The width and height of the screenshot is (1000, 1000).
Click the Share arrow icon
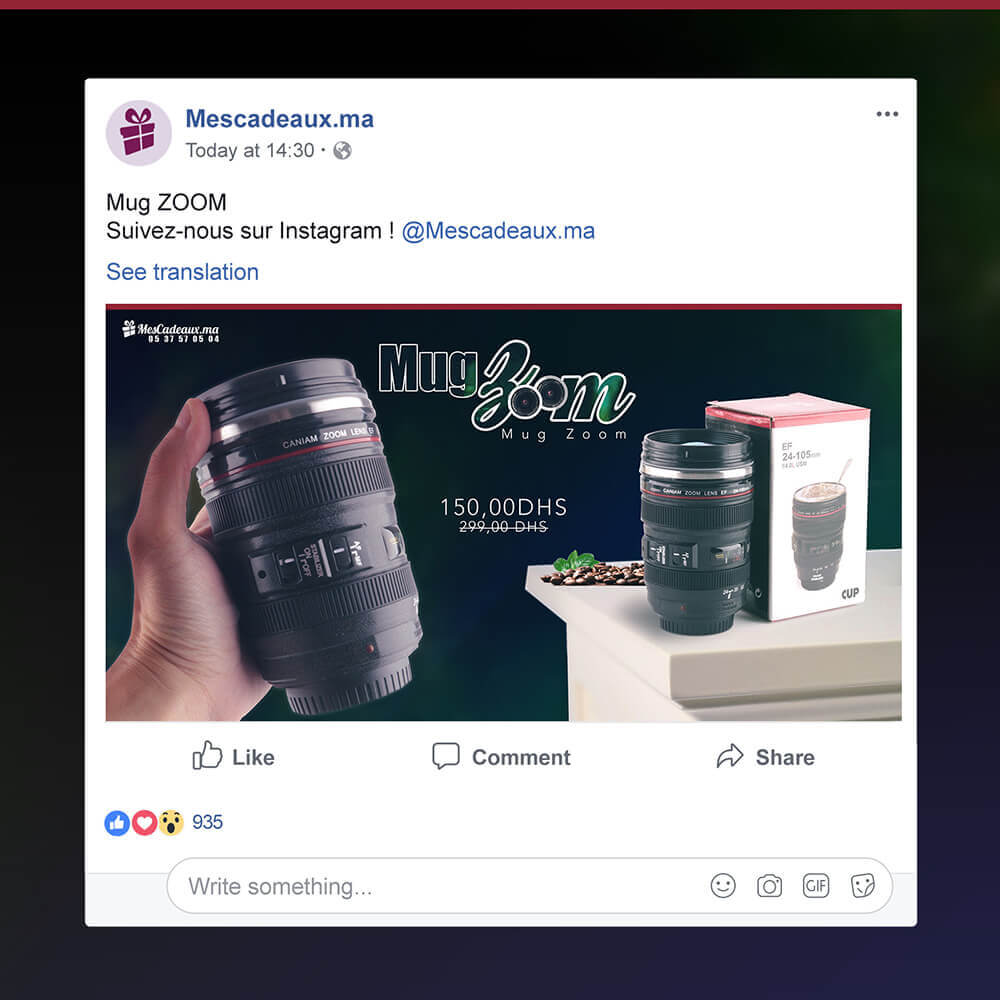[731, 757]
